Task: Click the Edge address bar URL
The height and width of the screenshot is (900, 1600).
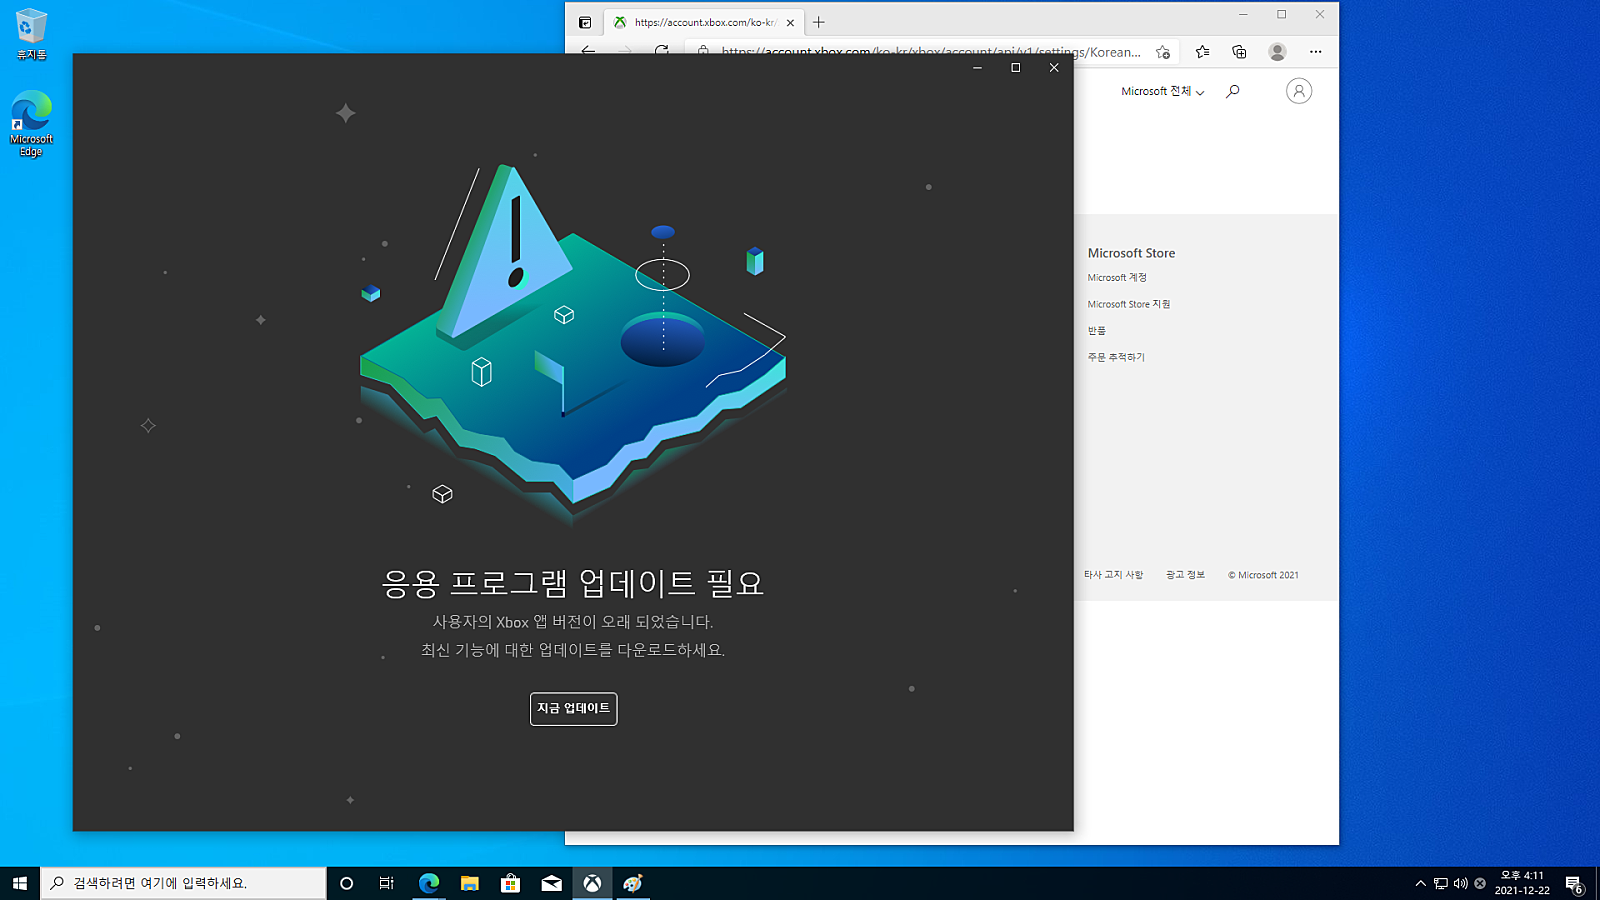Action: 931,52
